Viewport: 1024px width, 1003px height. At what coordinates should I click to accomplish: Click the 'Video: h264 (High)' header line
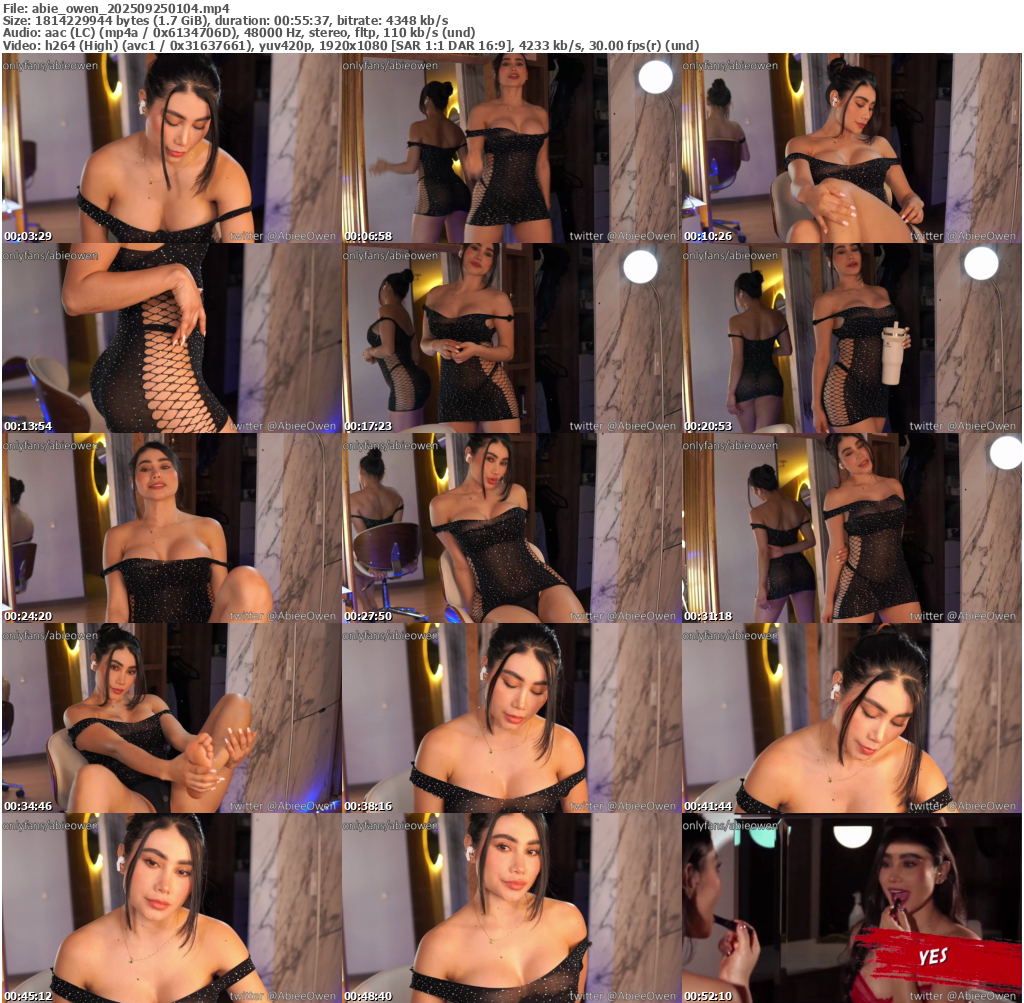tap(351, 45)
